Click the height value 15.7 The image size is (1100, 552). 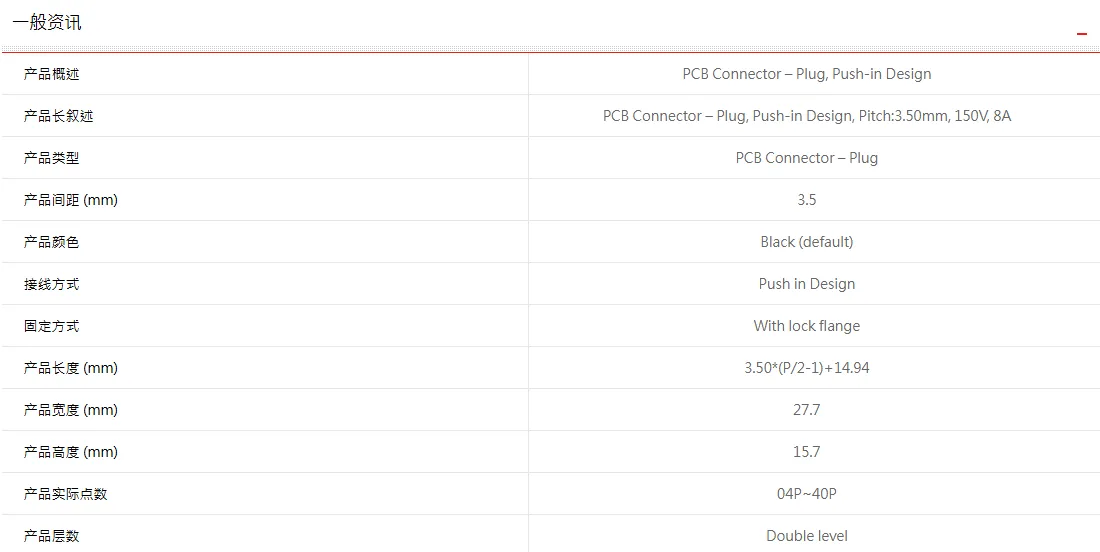(807, 452)
